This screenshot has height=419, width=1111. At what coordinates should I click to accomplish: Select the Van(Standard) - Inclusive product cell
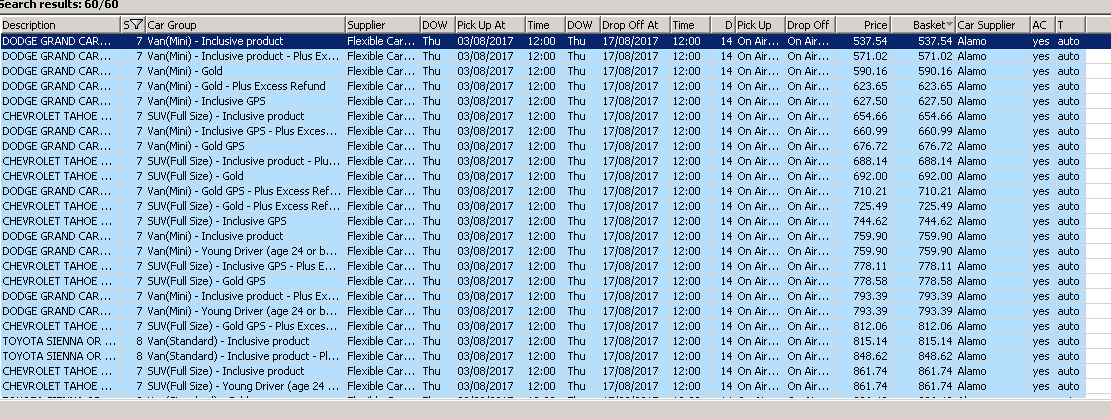coord(245,341)
